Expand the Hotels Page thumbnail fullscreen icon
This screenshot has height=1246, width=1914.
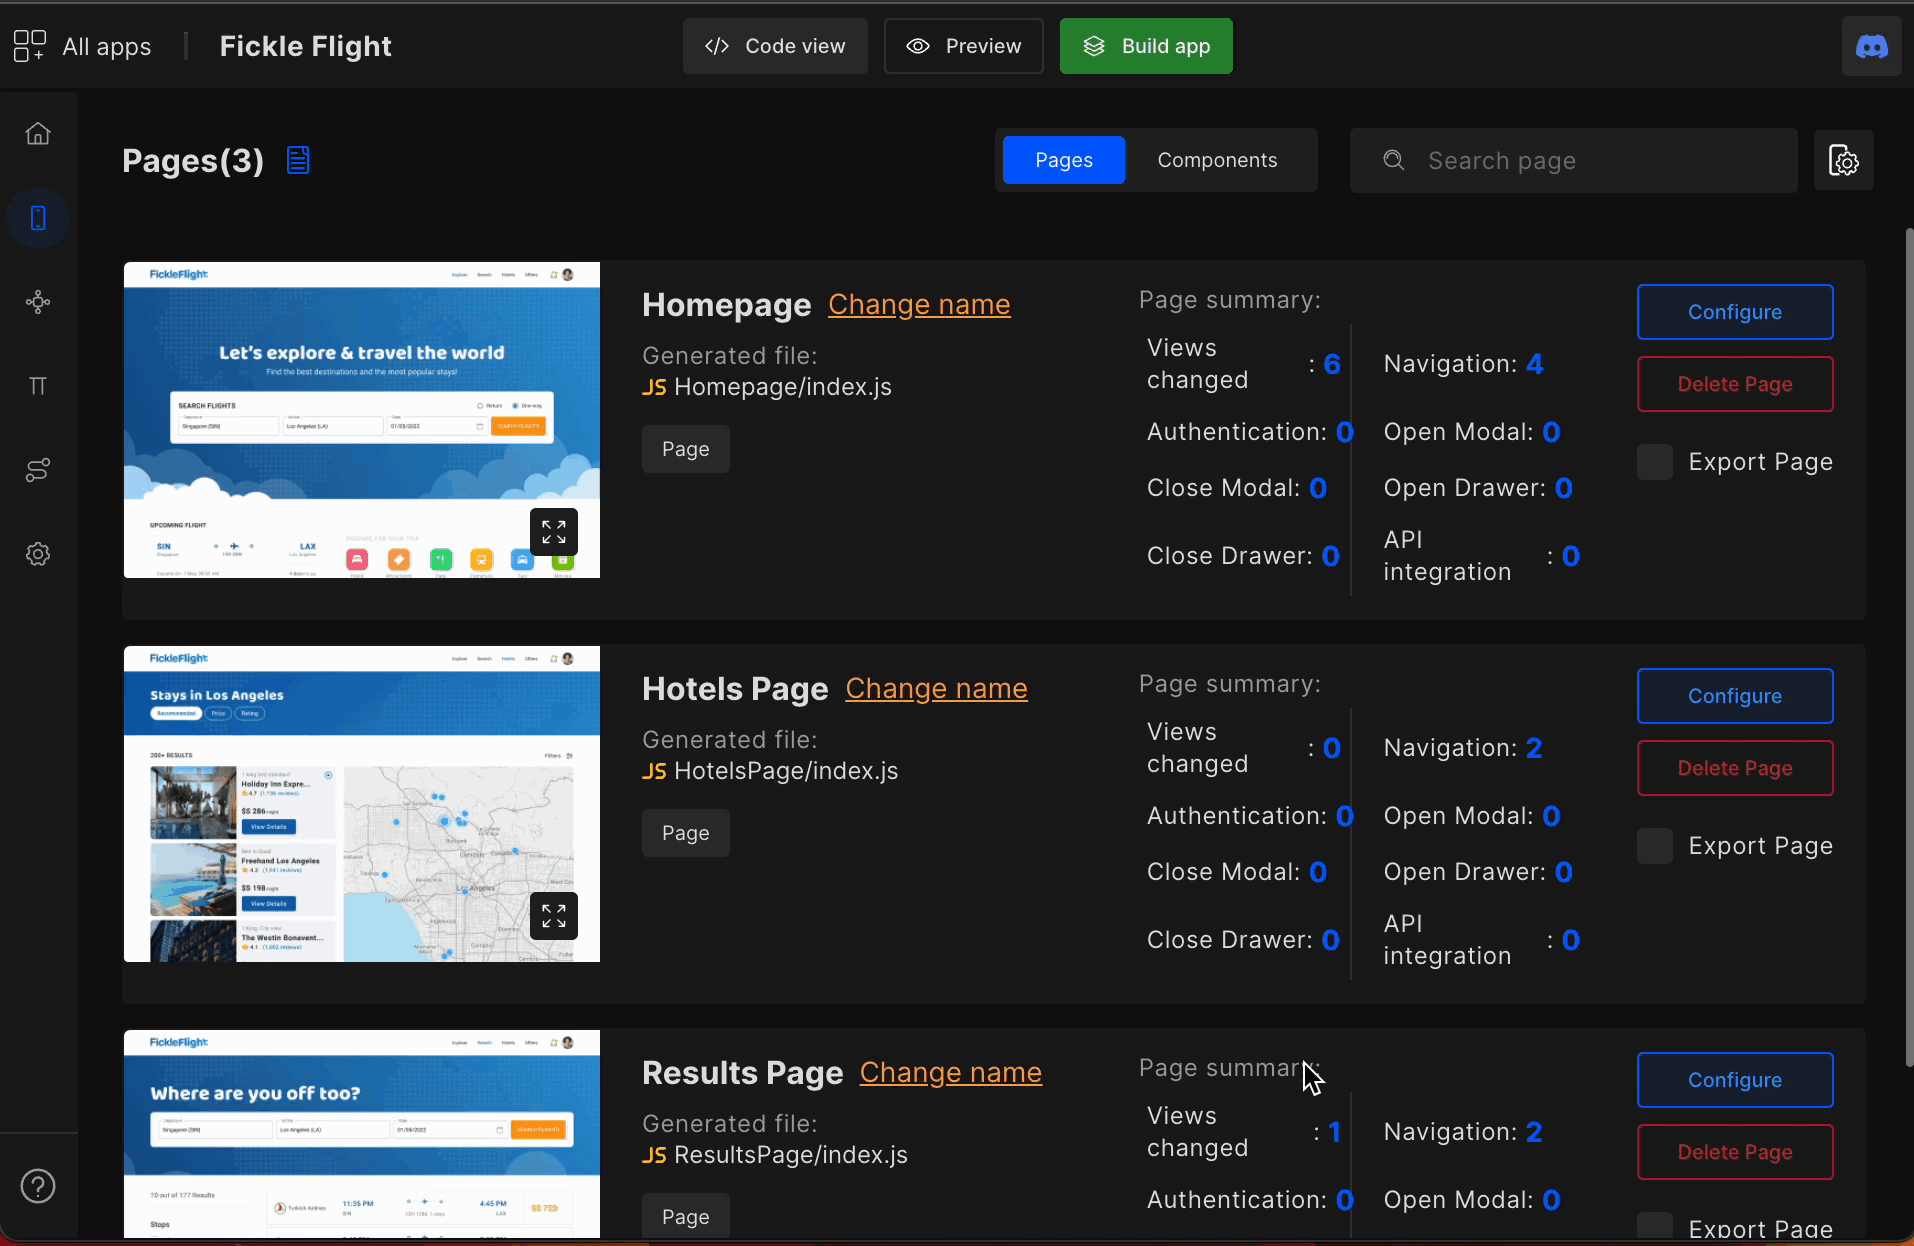[x=554, y=916]
